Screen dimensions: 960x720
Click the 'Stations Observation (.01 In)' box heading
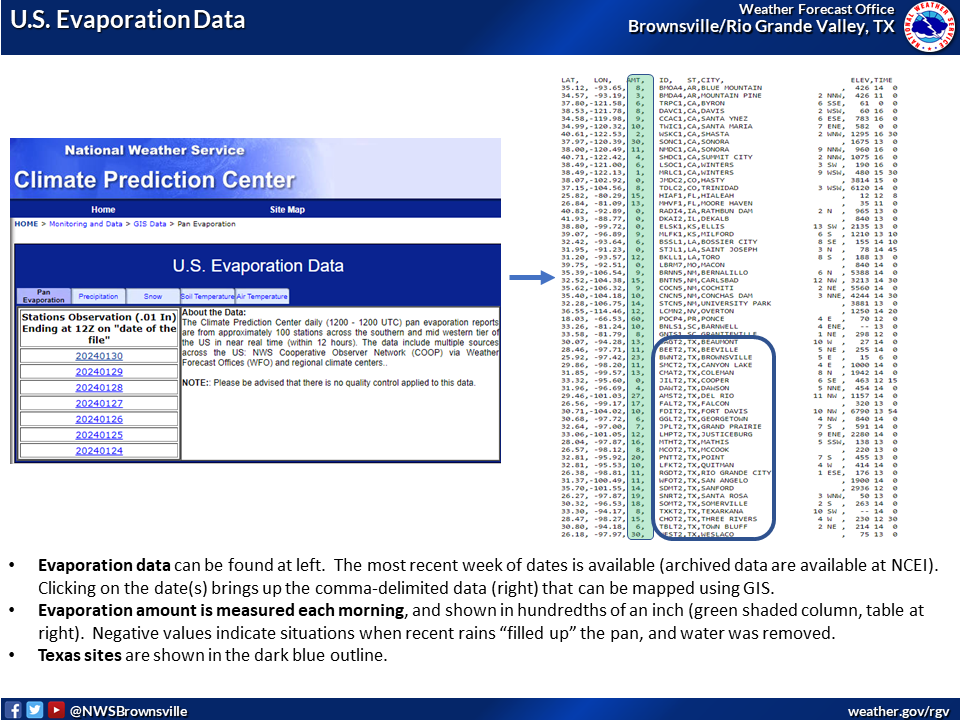point(99,328)
